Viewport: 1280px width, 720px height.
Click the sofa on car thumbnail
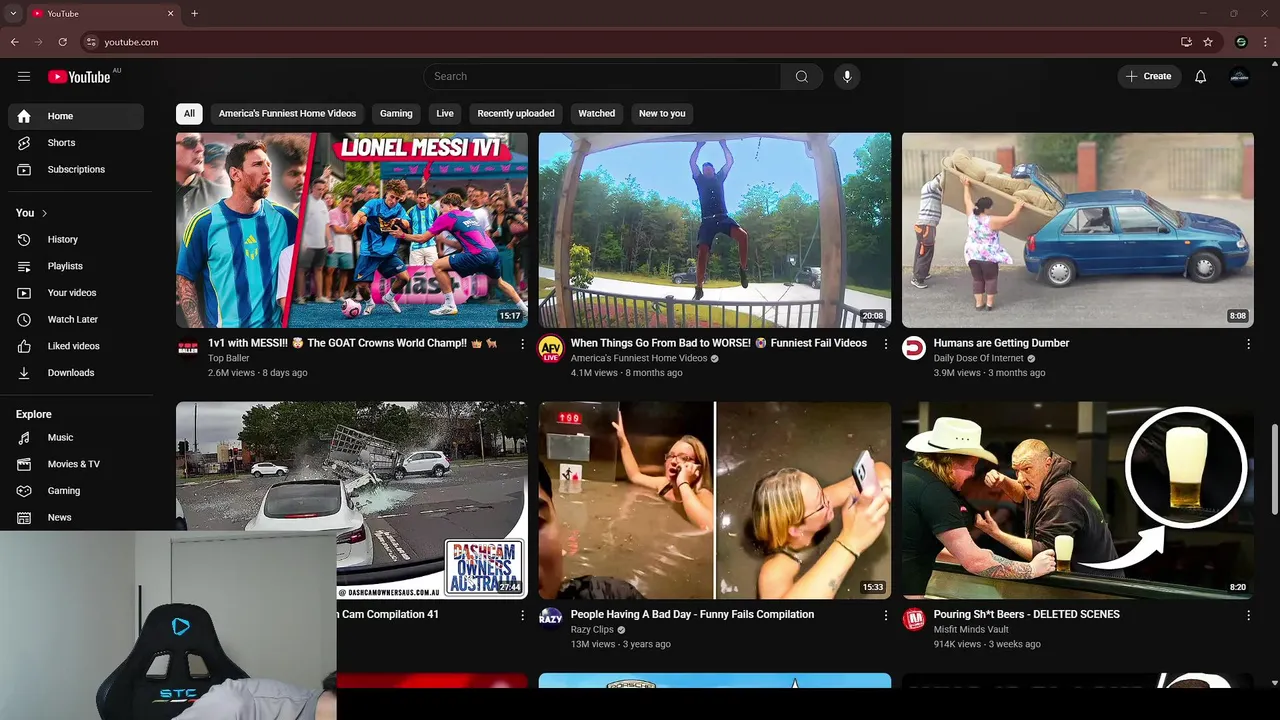click(1078, 230)
